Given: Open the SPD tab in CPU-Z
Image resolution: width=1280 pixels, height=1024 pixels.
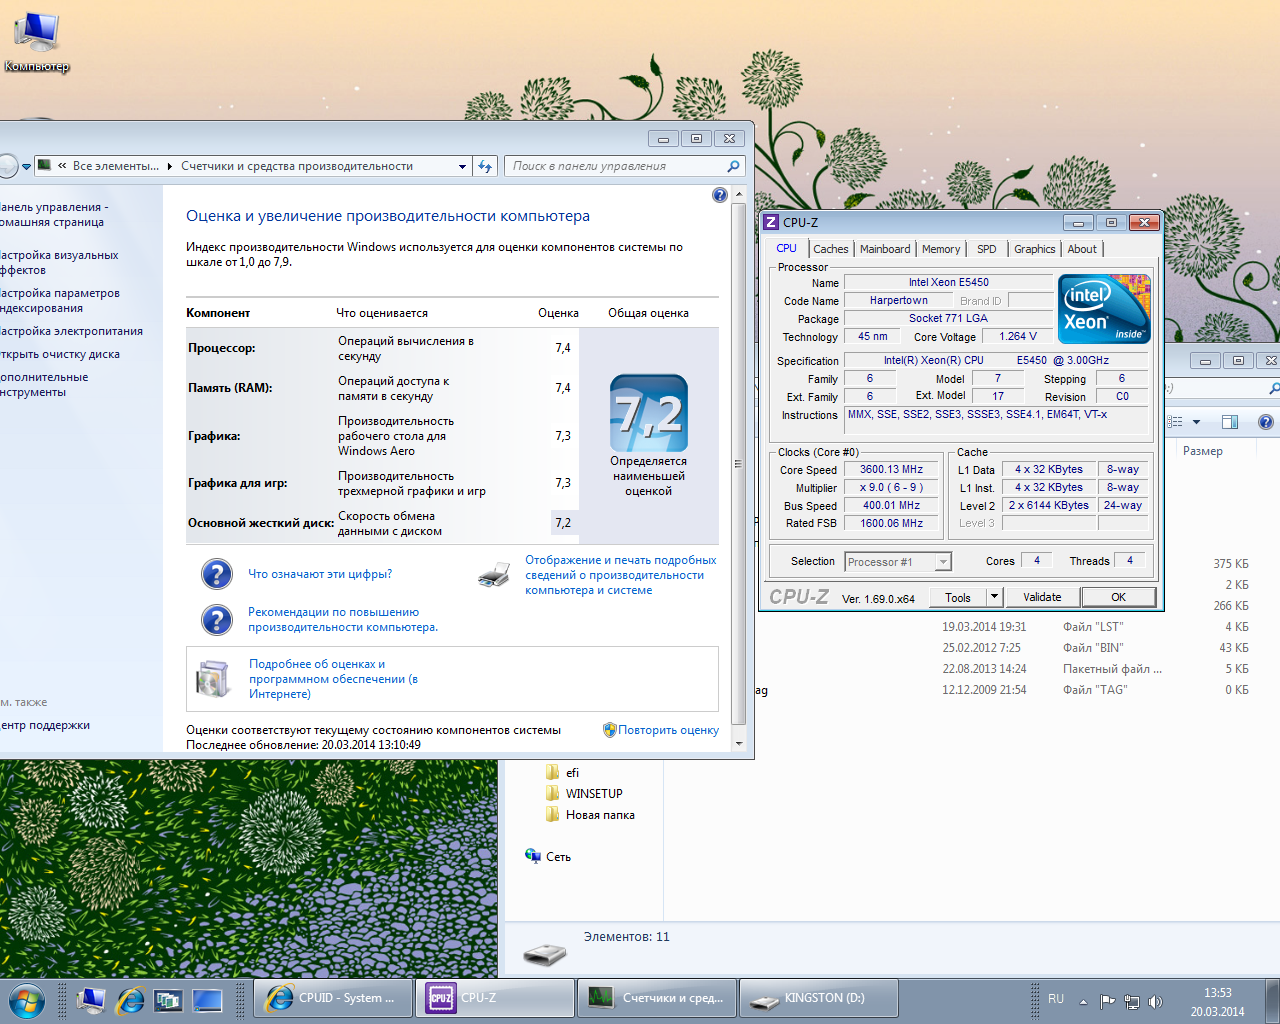Looking at the screenshot, I should tap(987, 249).
